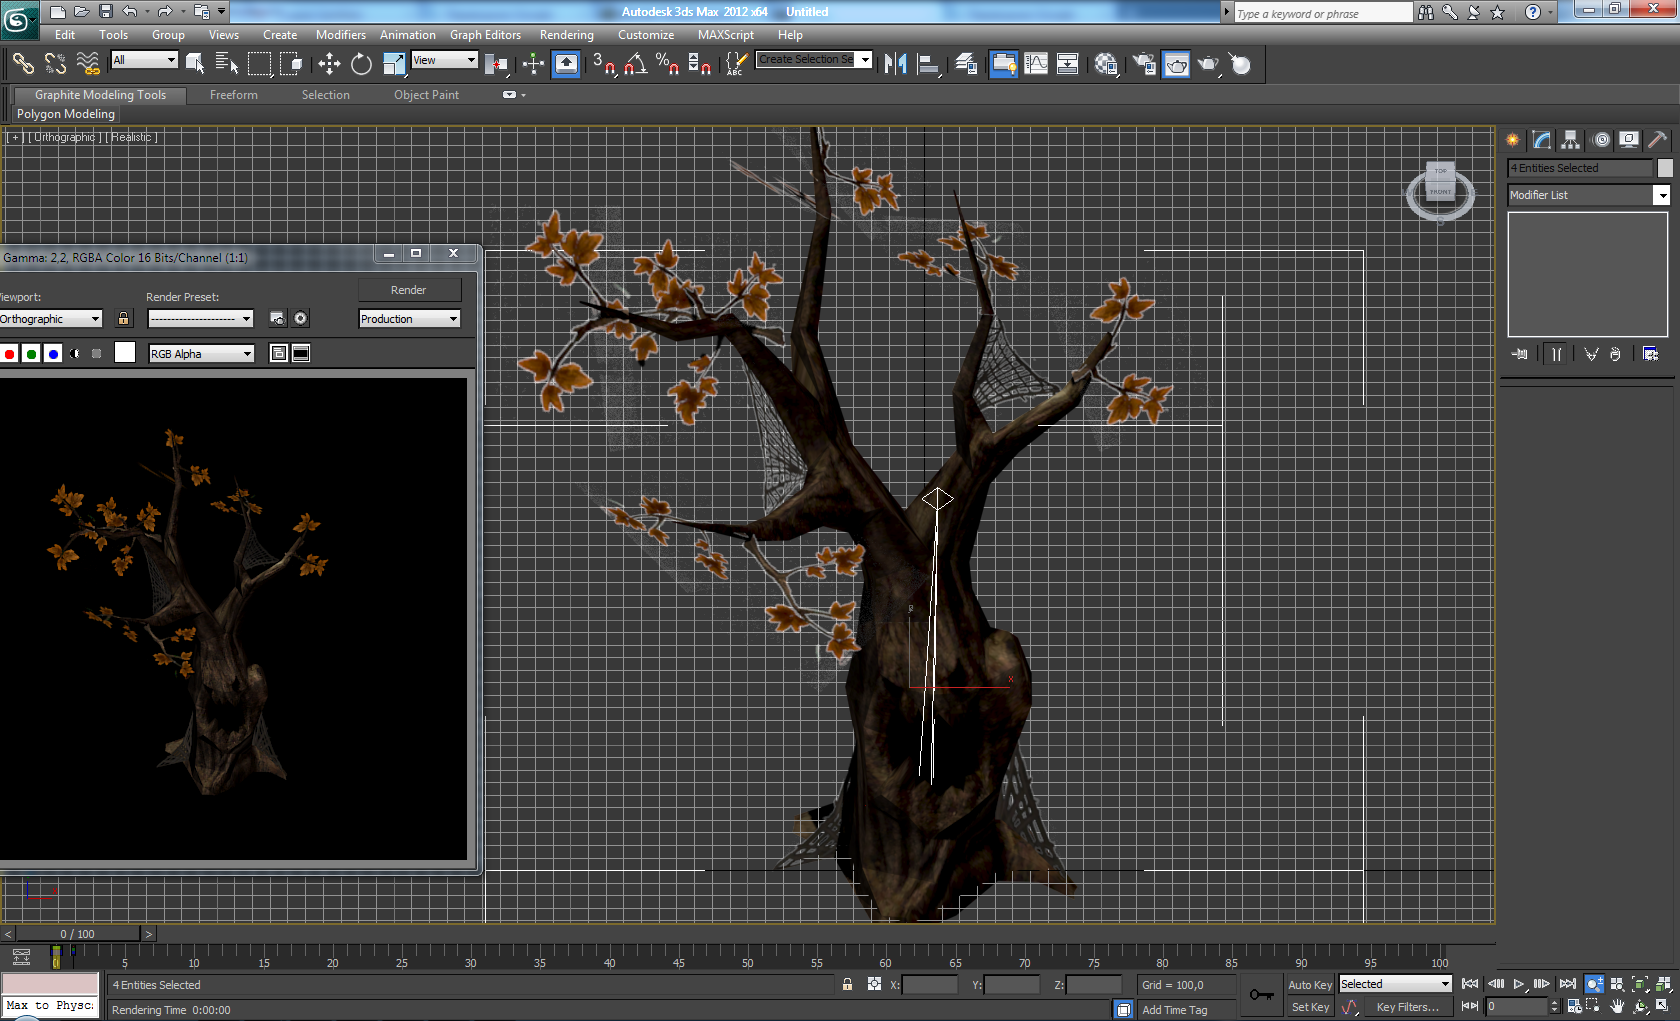Open the Material Editor from toolbar

[x=1105, y=65]
